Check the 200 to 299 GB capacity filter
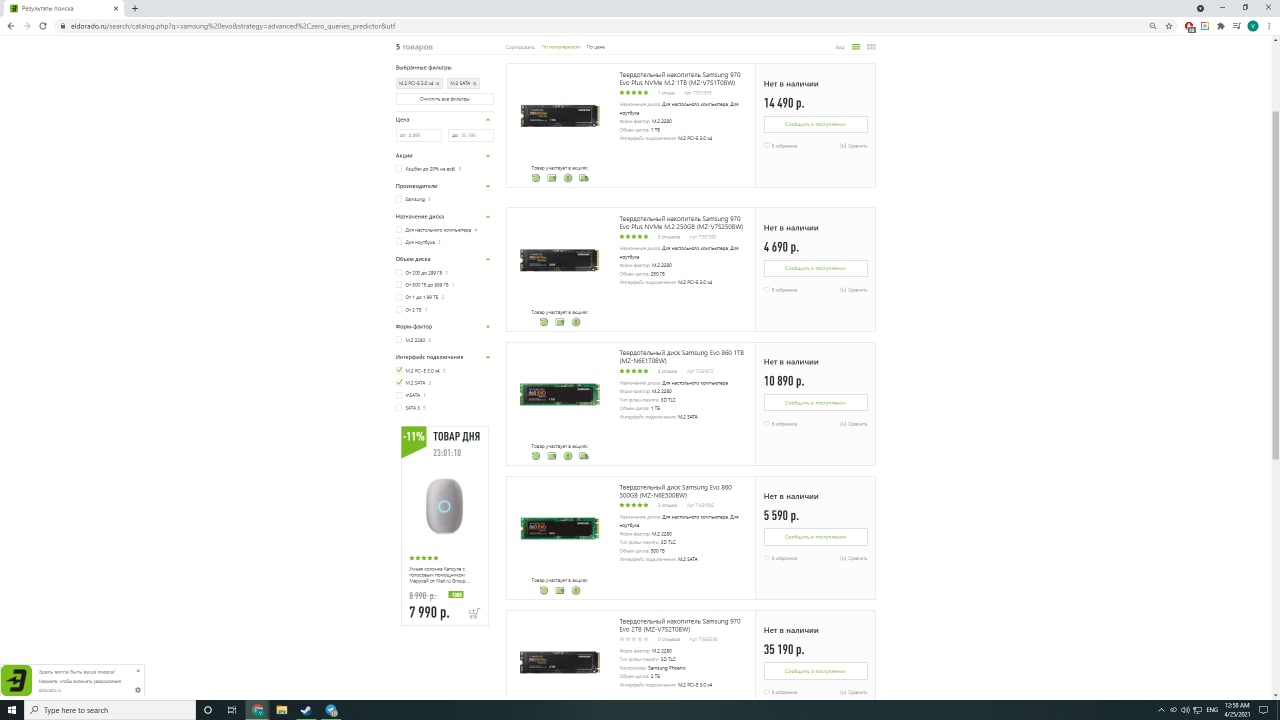The width and height of the screenshot is (1280, 720). (399, 273)
